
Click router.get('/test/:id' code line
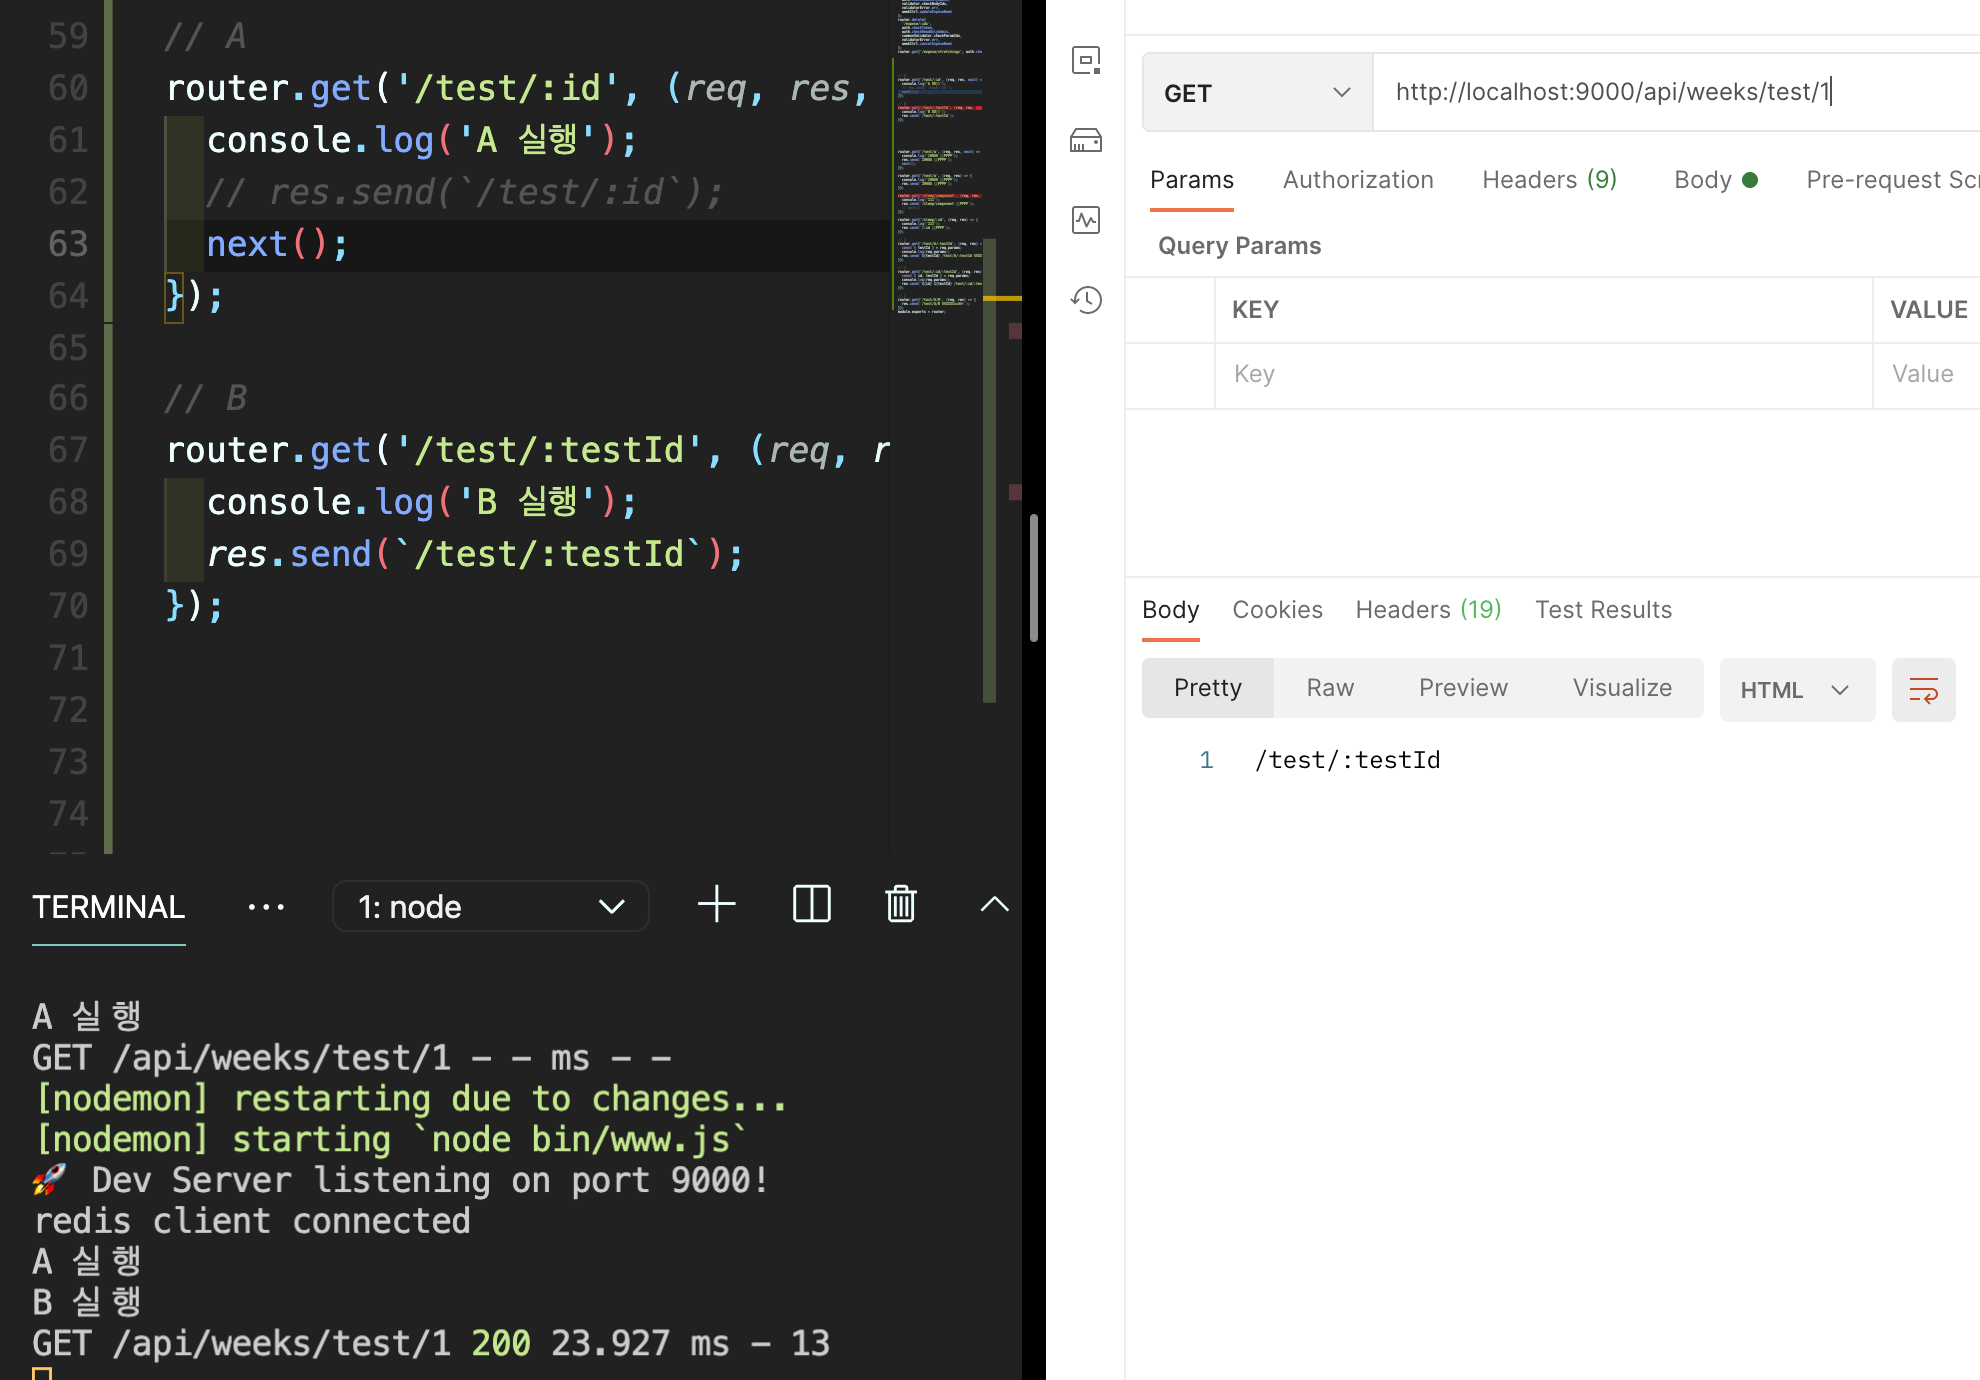pyautogui.click(x=517, y=88)
